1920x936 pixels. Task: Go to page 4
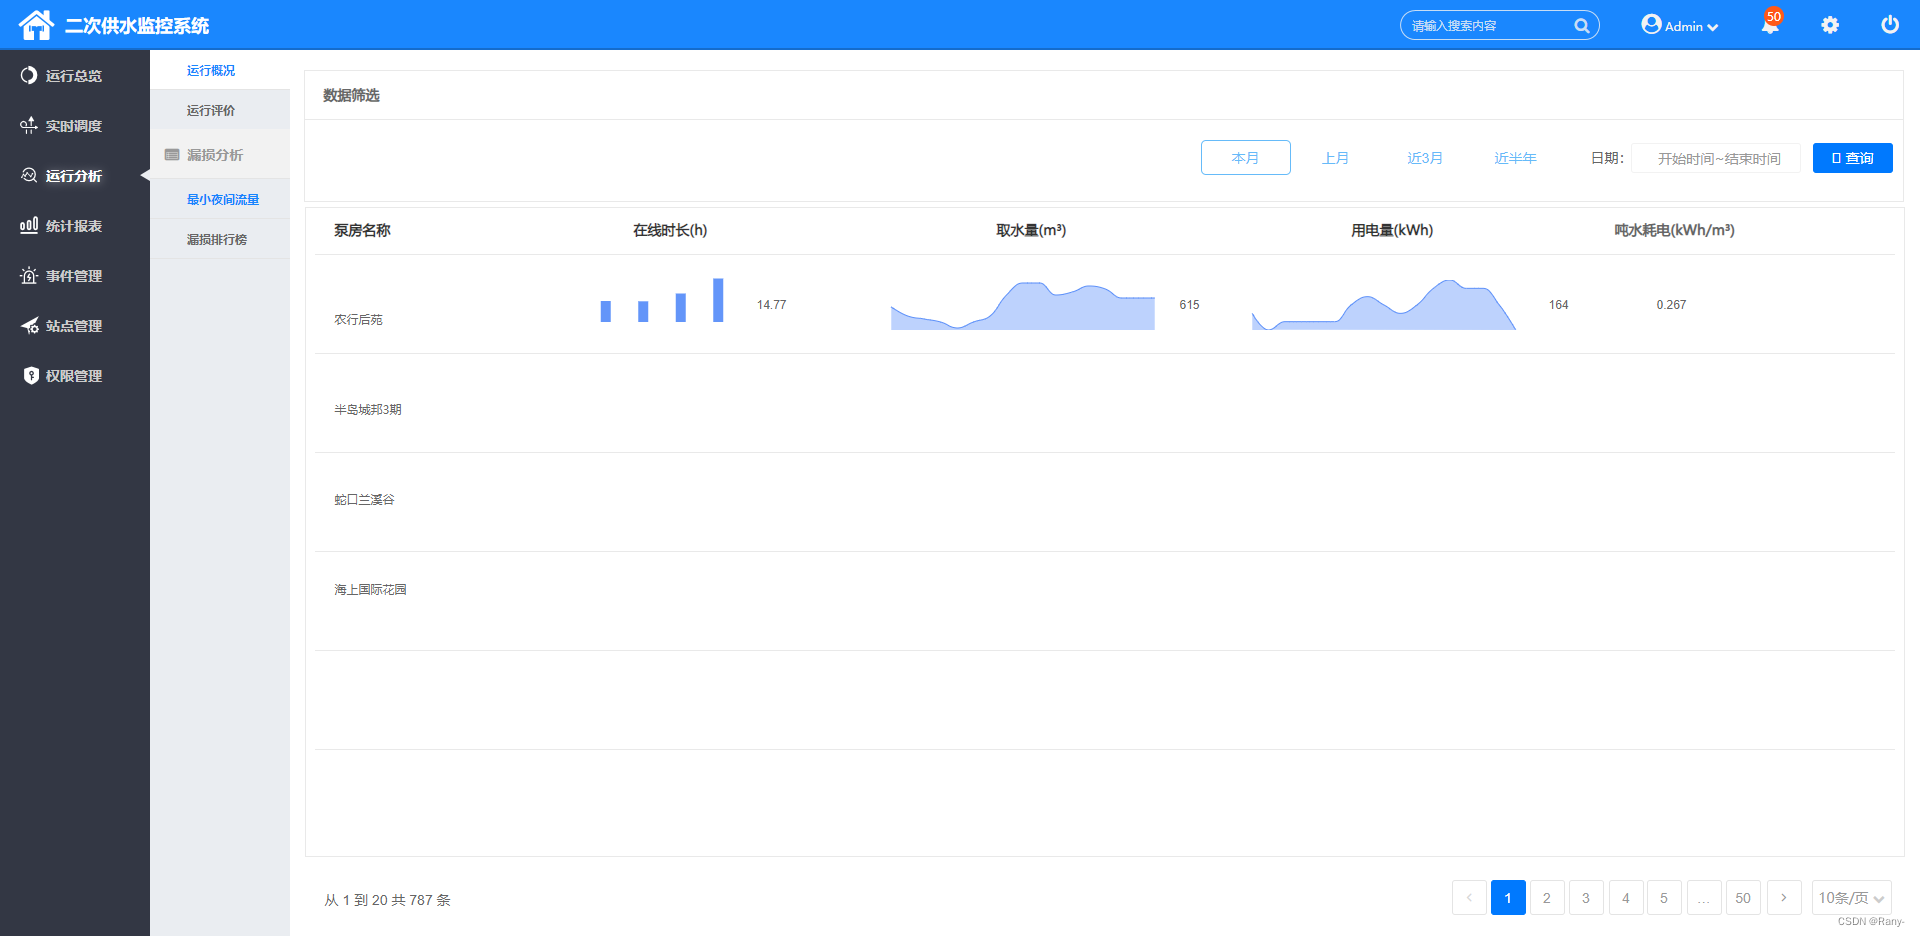pyautogui.click(x=1626, y=897)
